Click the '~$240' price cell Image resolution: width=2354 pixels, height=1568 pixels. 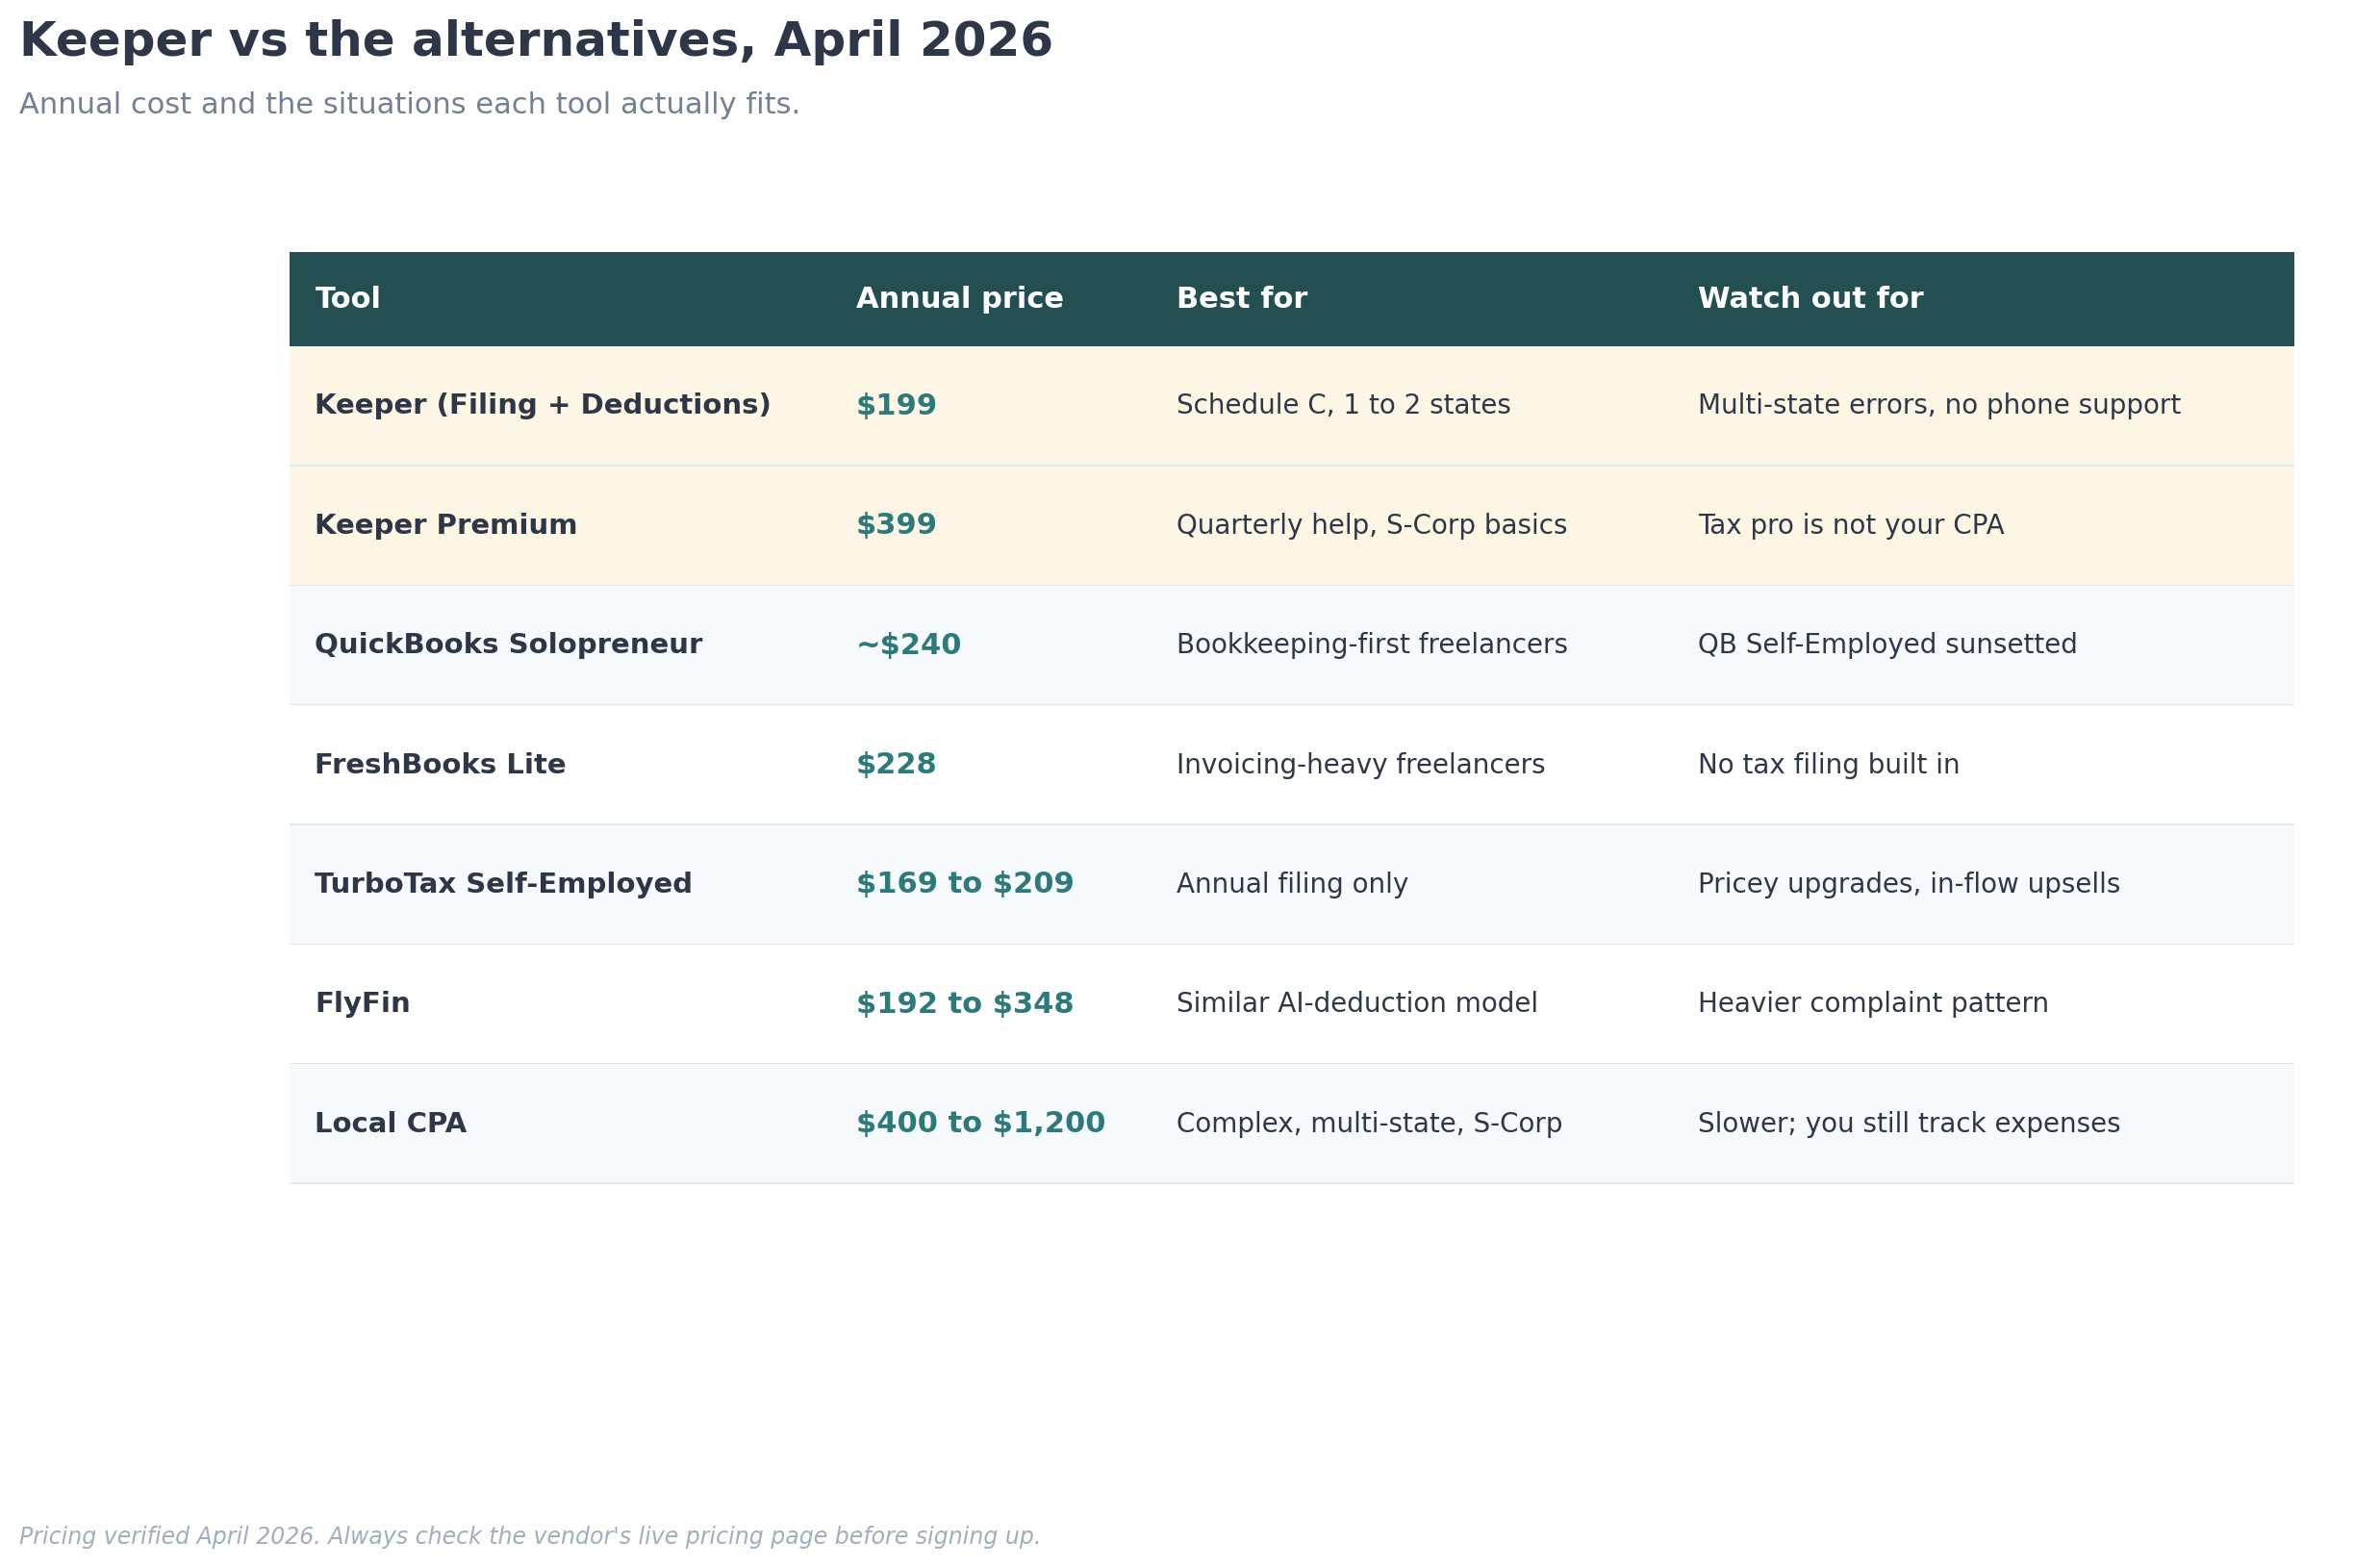908,645
